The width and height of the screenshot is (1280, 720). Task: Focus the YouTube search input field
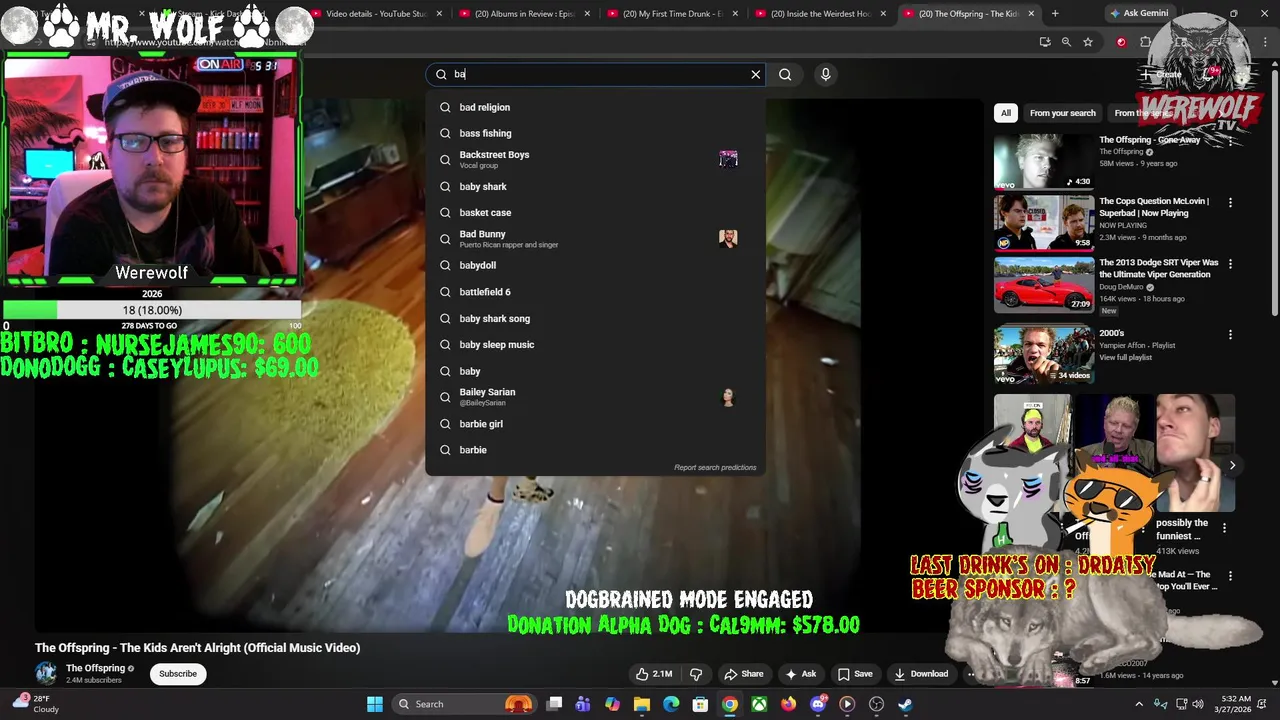click(x=597, y=74)
